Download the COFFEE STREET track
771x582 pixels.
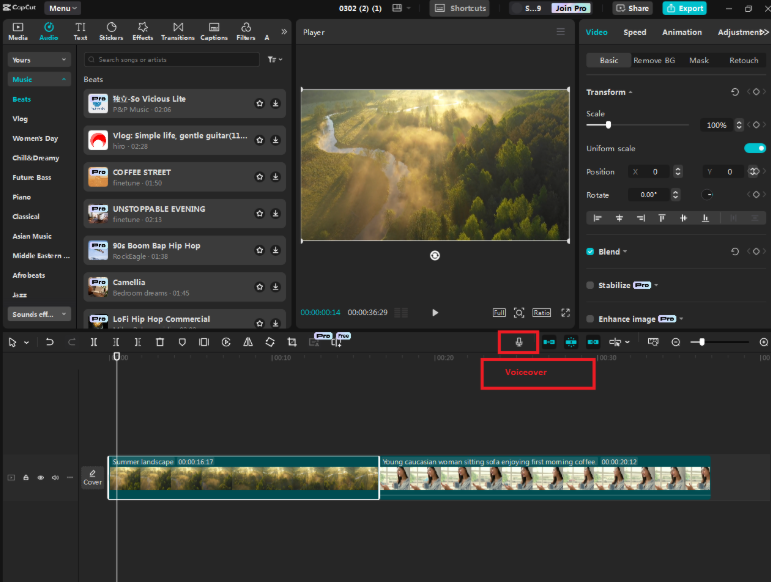pyautogui.click(x=275, y=177)
